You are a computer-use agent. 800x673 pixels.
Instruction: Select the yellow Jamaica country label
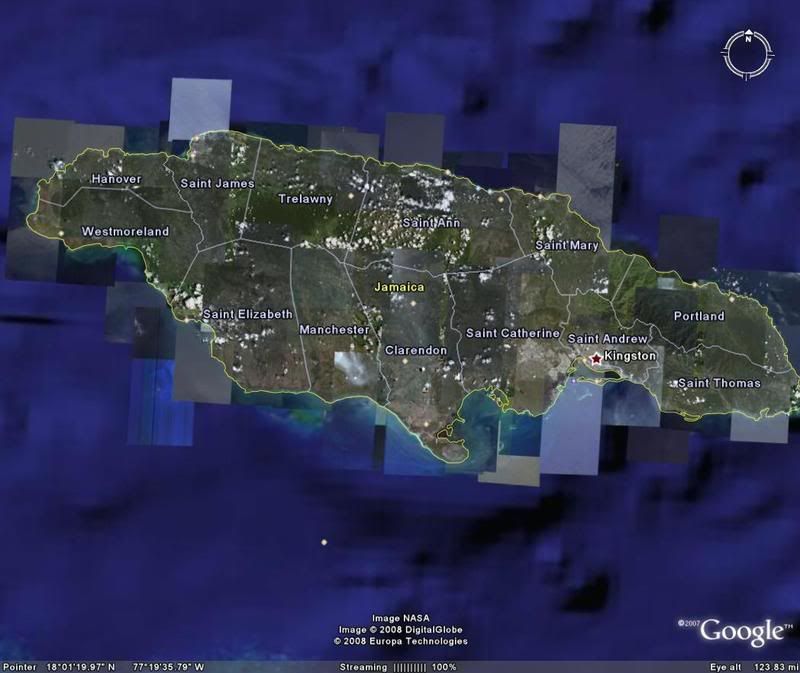tap(399, 287)
